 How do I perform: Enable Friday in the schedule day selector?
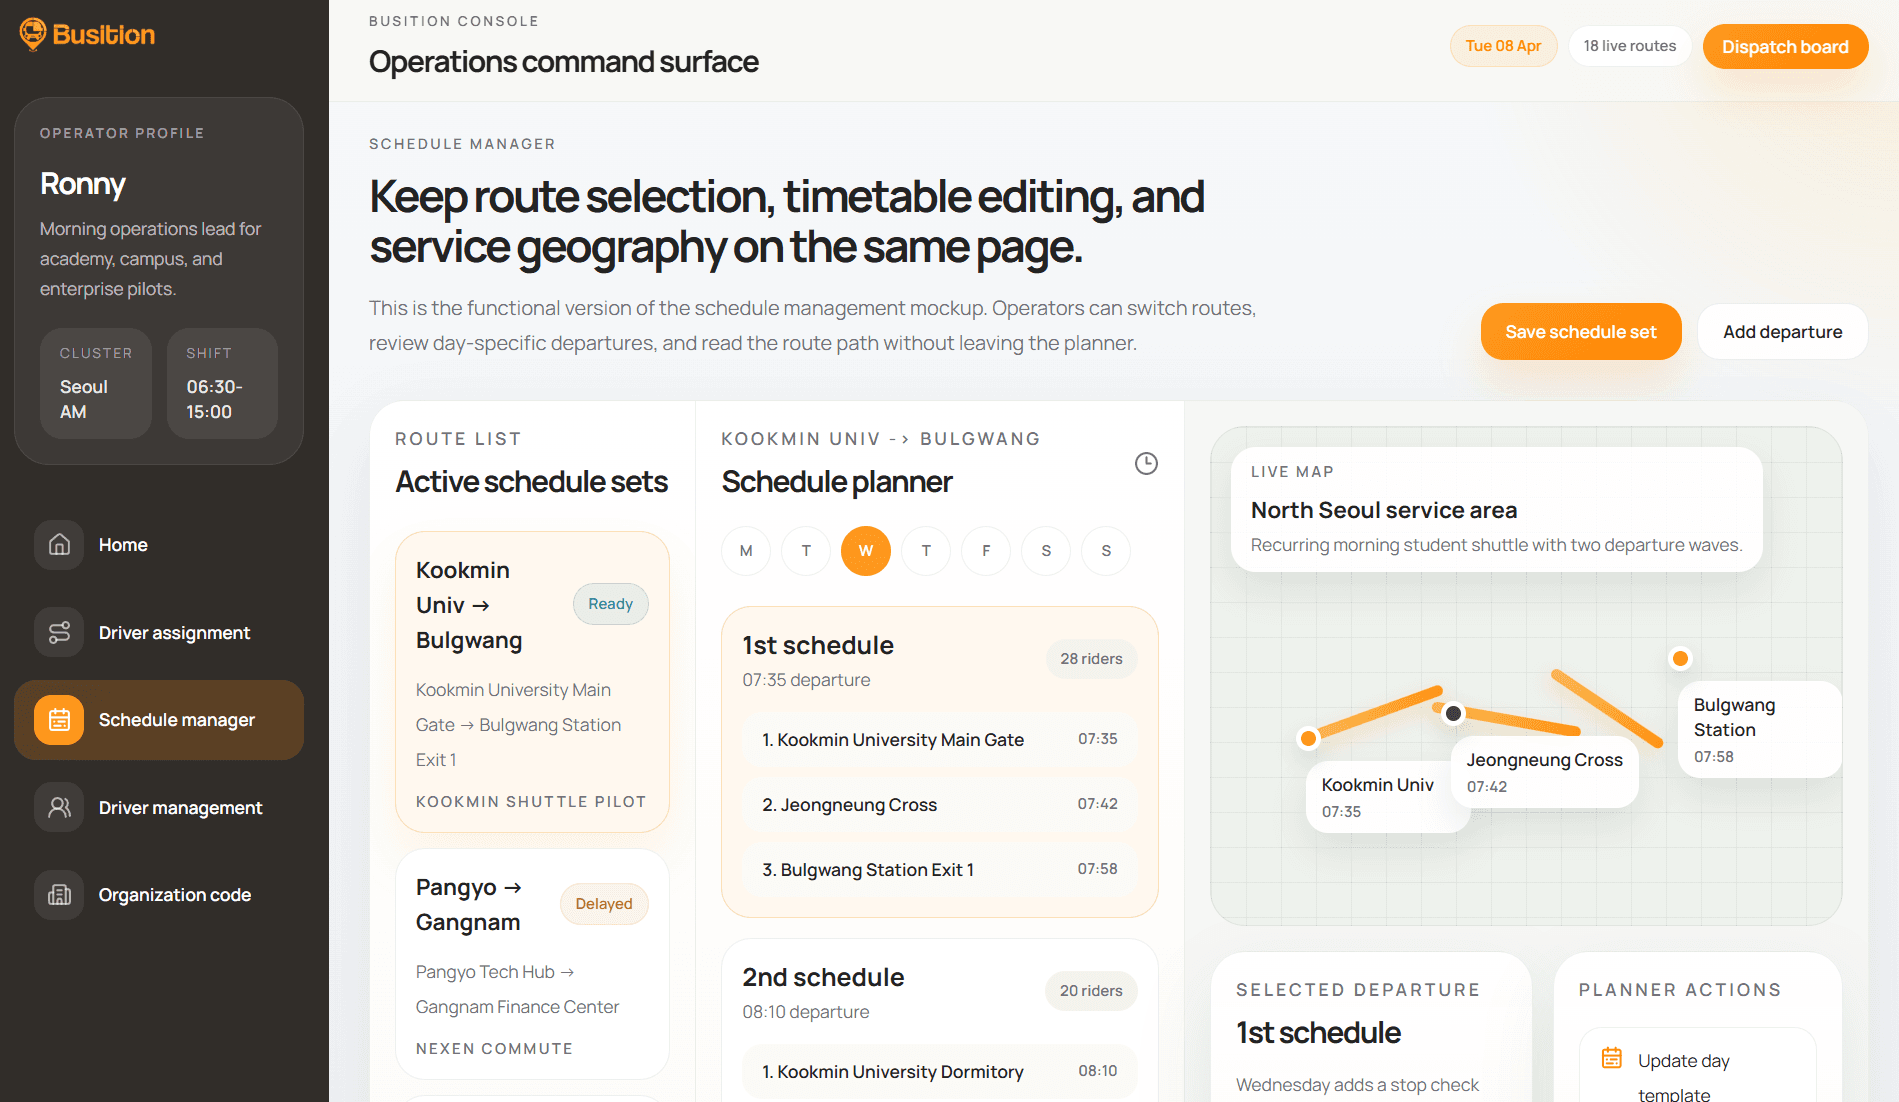[x=986, y=551]
